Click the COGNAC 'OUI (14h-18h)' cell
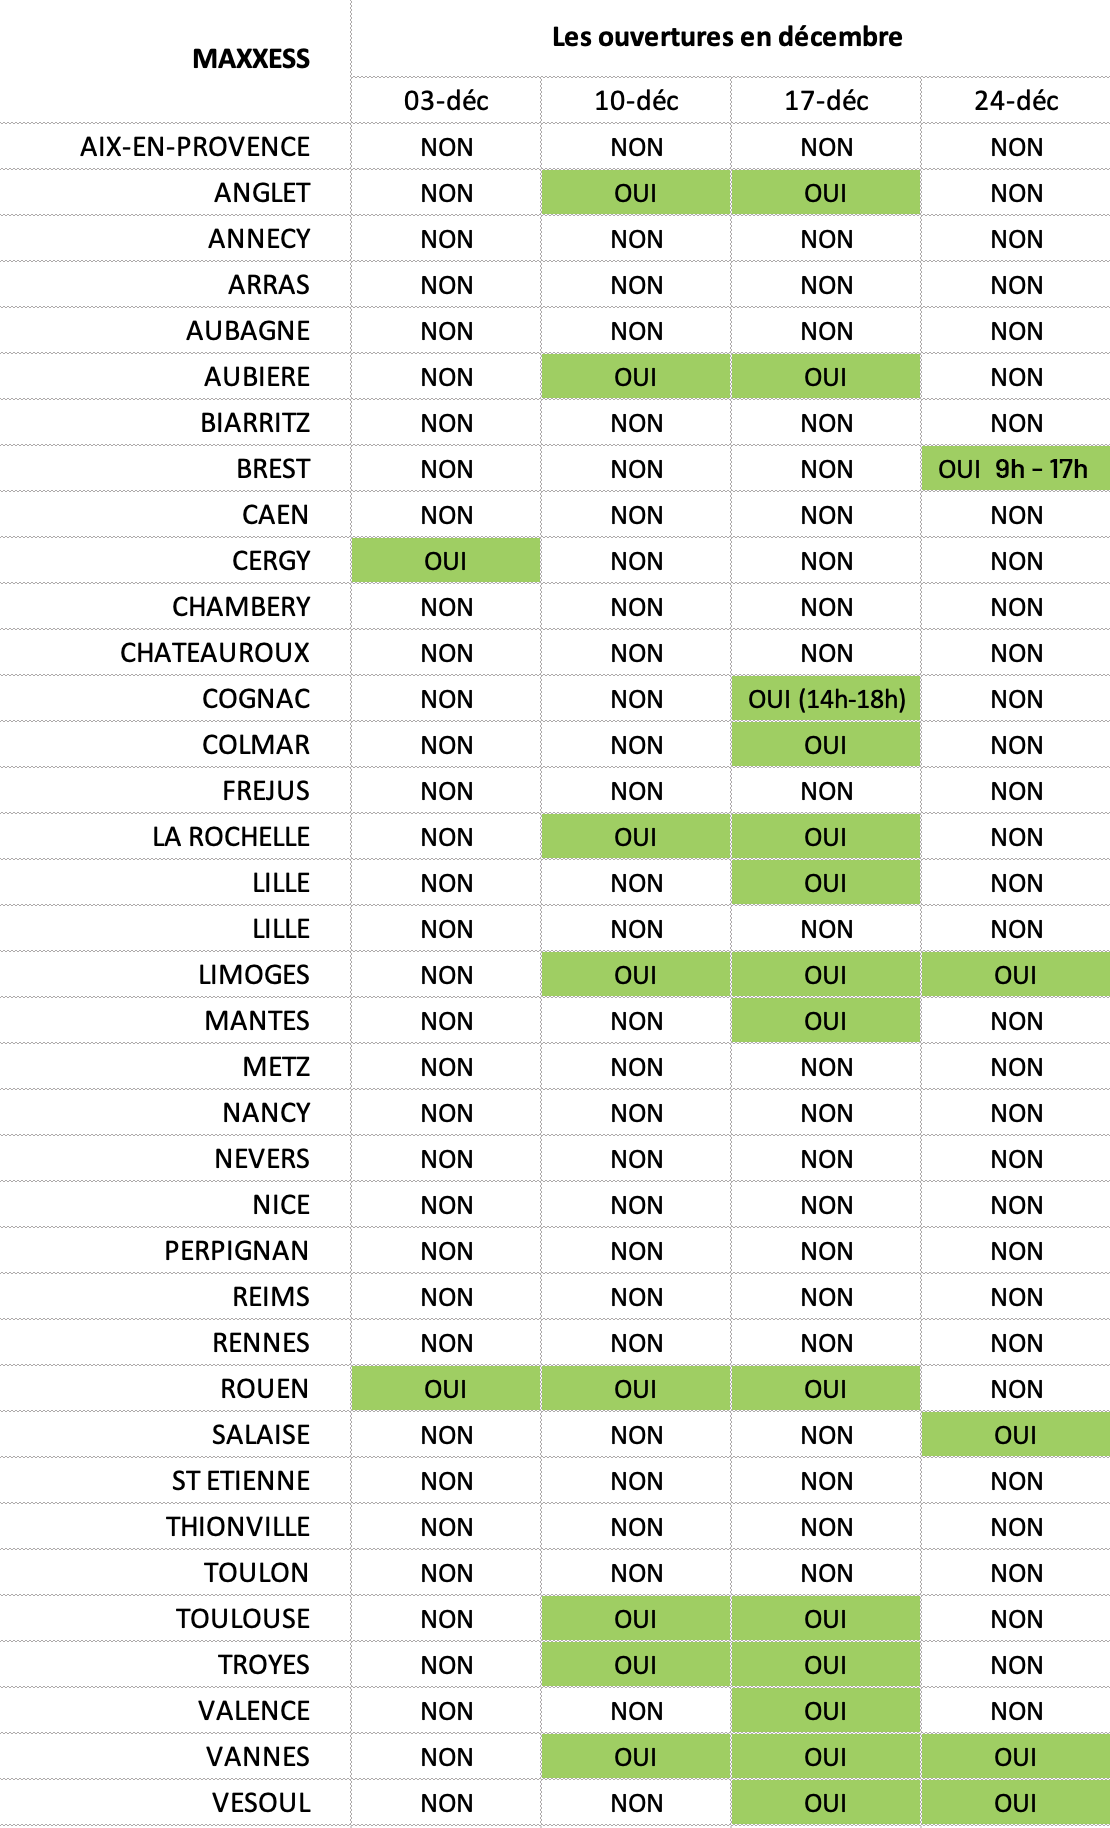The width and height of the screenshot is (1110, 1828). click(x=826, y=698)
